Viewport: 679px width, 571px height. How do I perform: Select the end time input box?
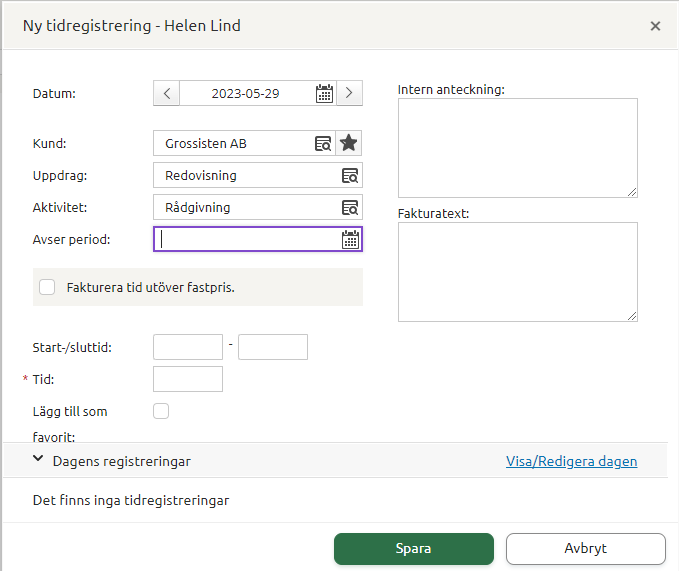[273, 347]
